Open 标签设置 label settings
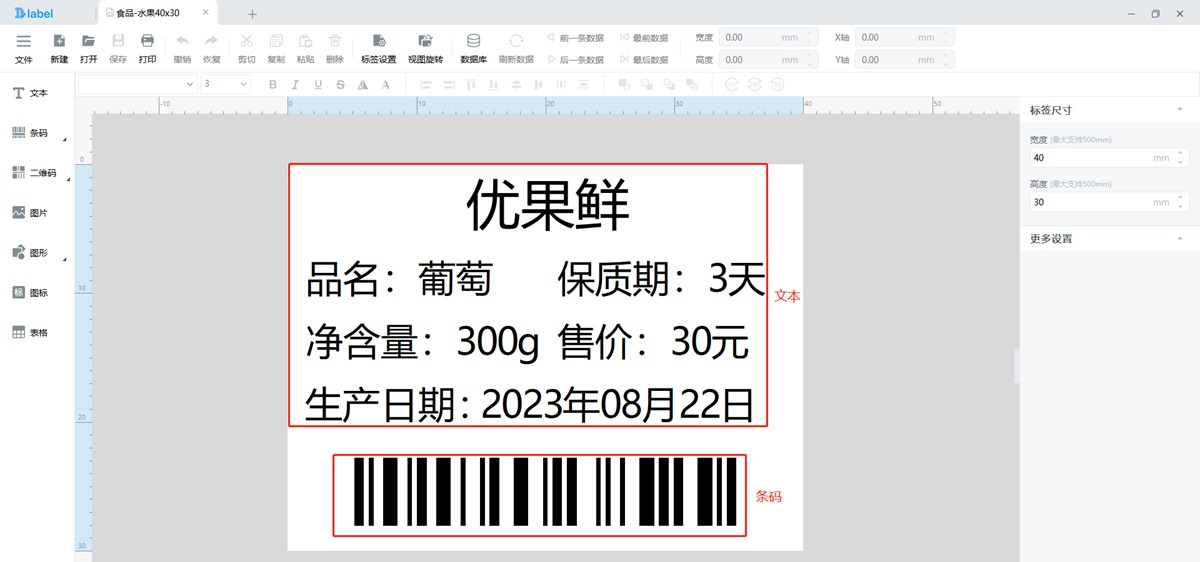1200x562 pixels. click(x=379, y=47)
